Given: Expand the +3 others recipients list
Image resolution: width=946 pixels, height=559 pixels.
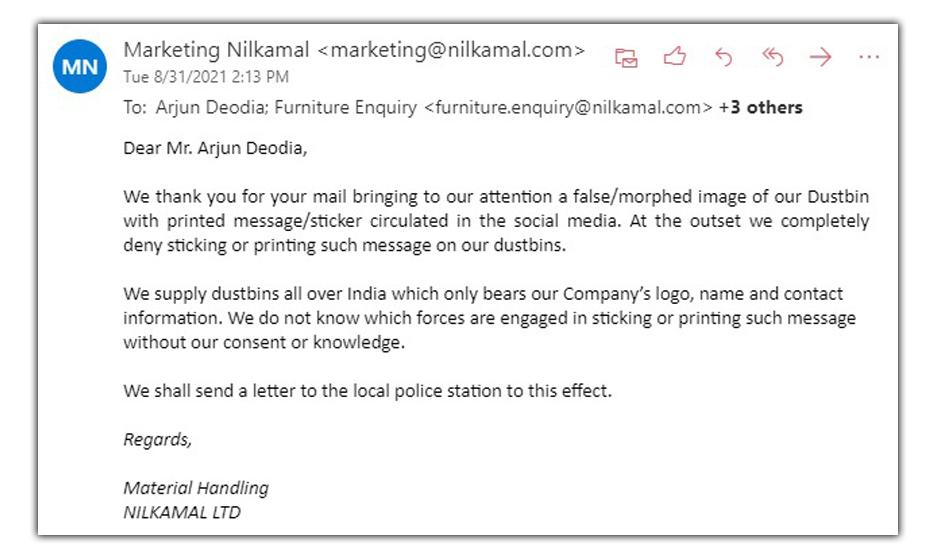Looking at the screenshot, I should 760,107.
